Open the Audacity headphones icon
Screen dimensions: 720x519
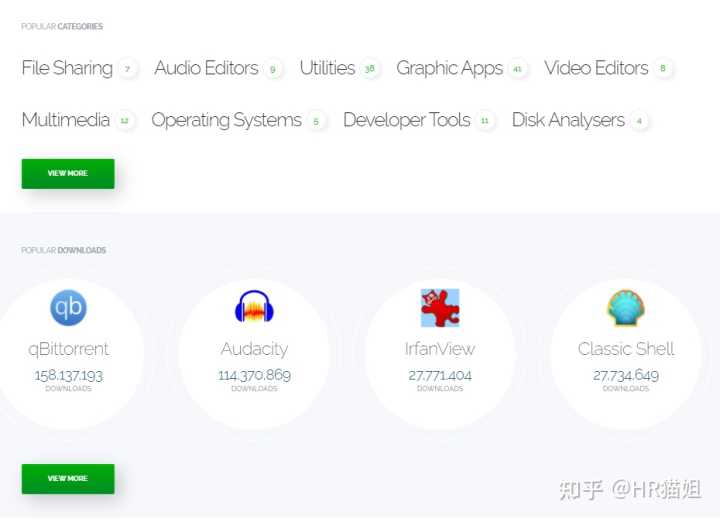tap(254, 306)
